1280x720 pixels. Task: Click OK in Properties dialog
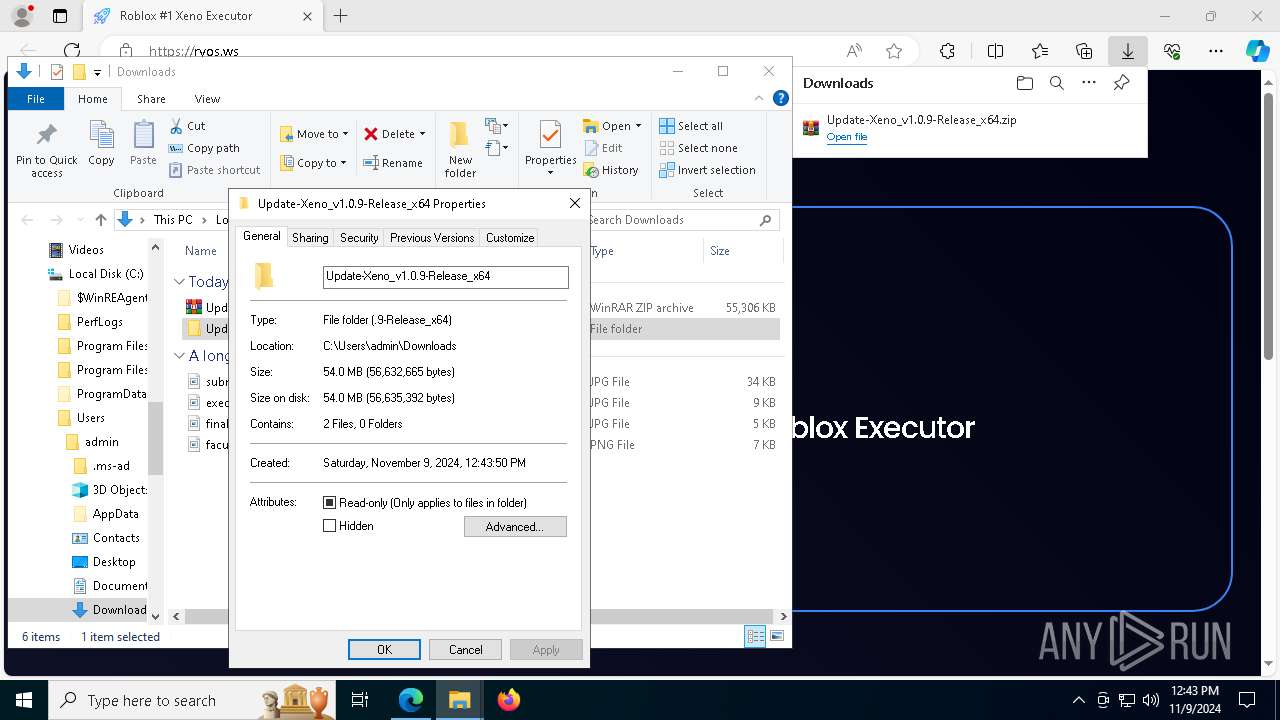click(384, 650)
